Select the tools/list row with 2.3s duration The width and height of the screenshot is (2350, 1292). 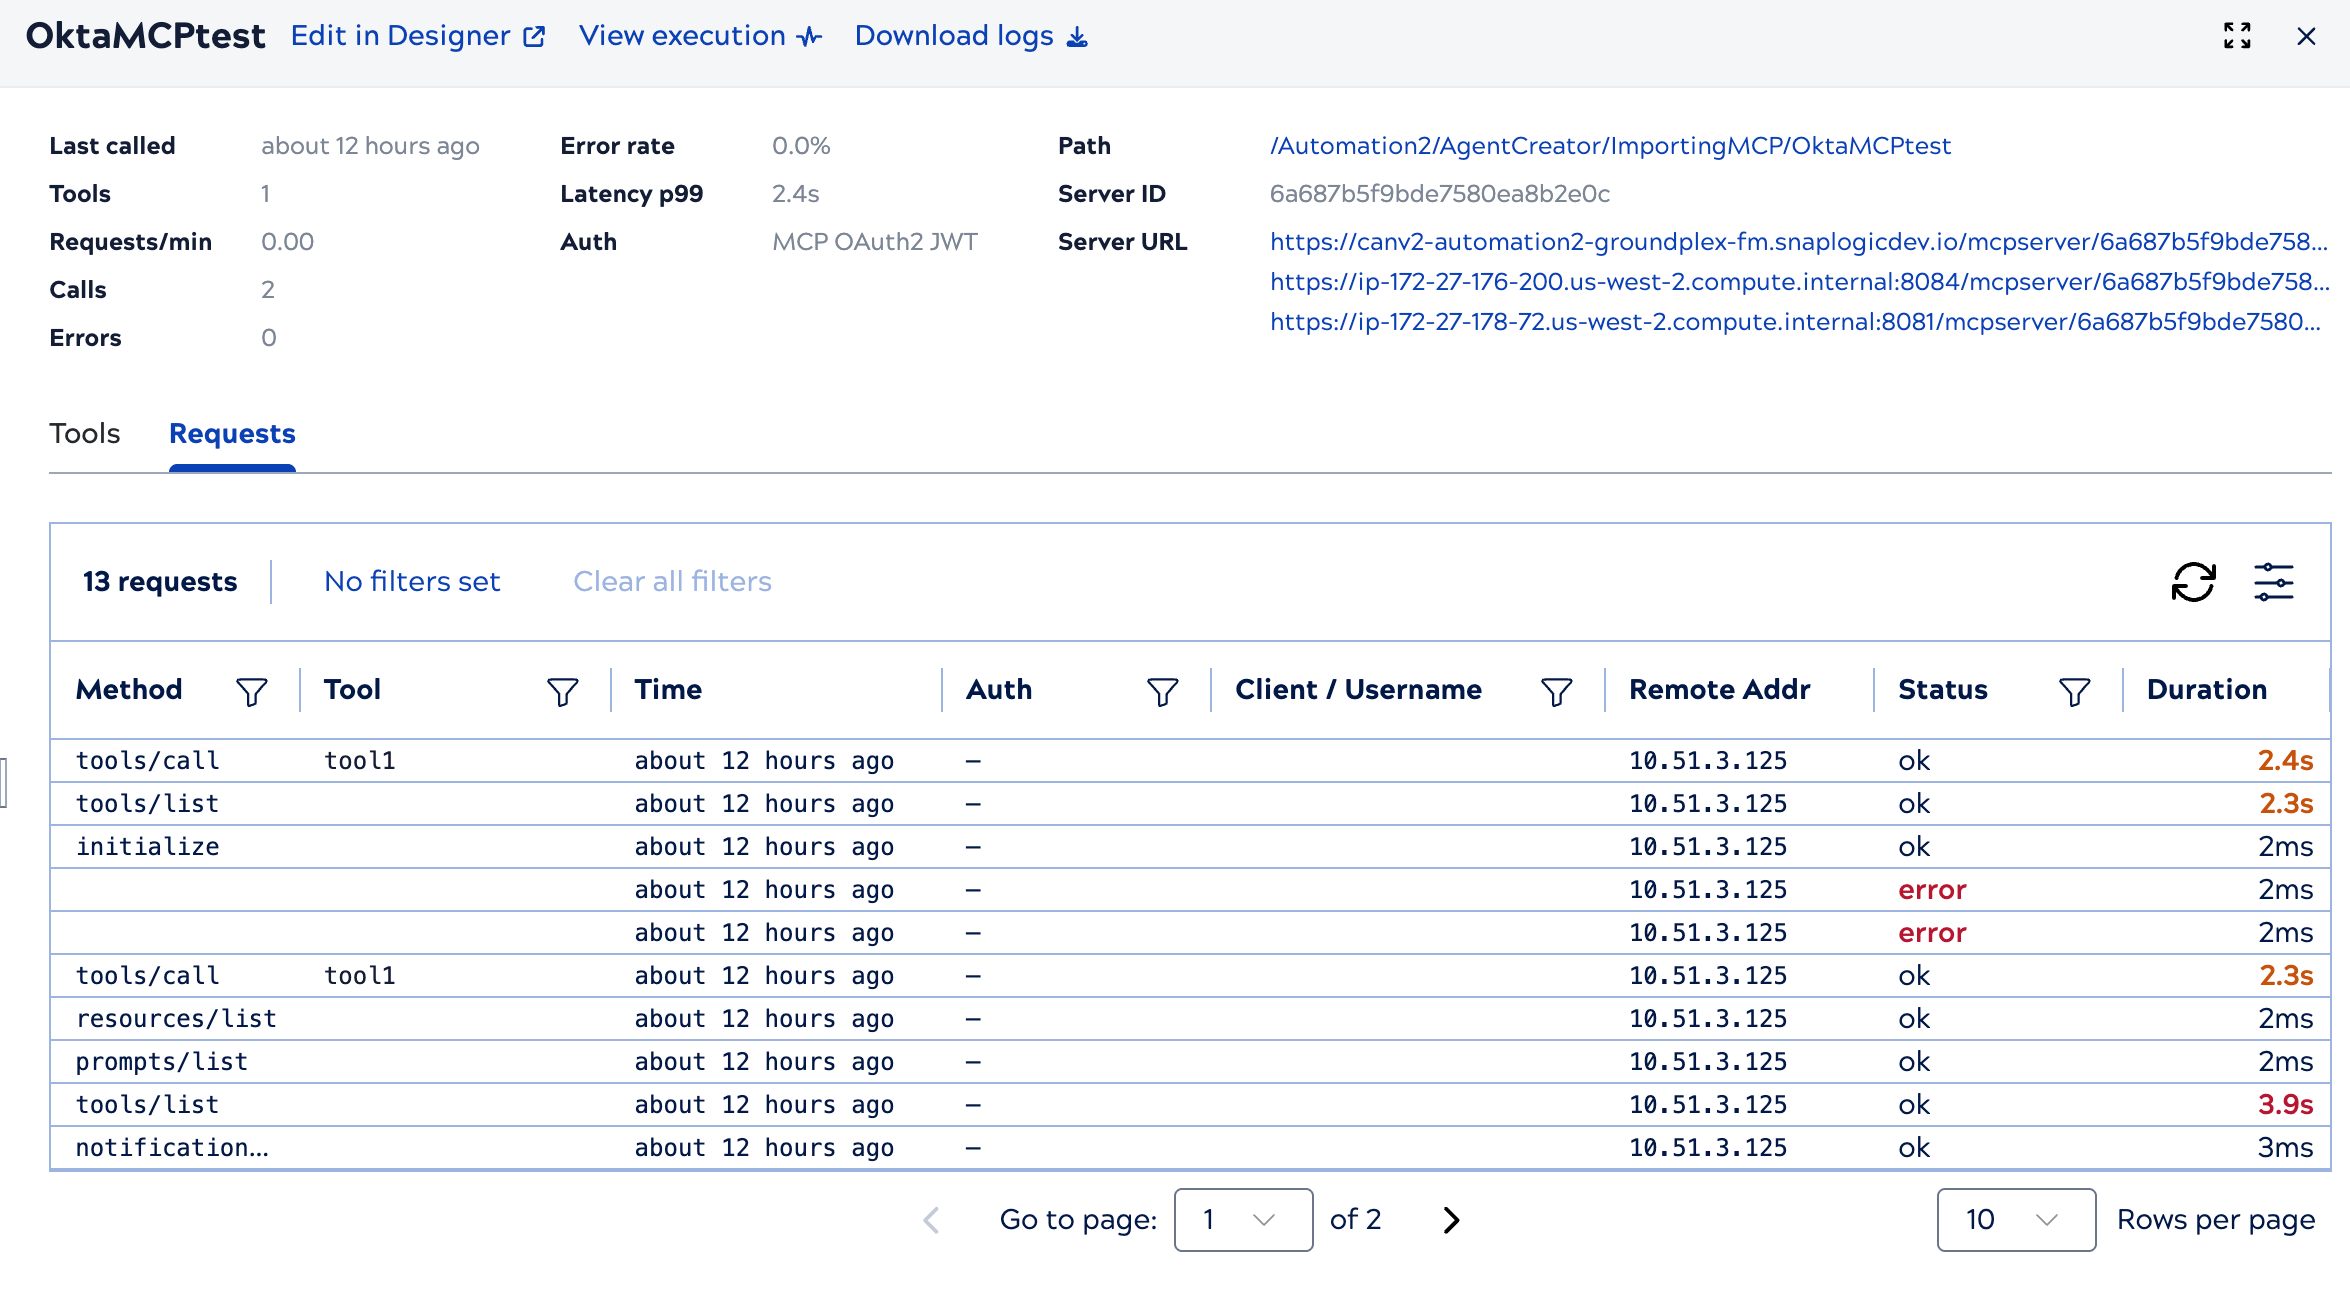tap(1190, 804)
